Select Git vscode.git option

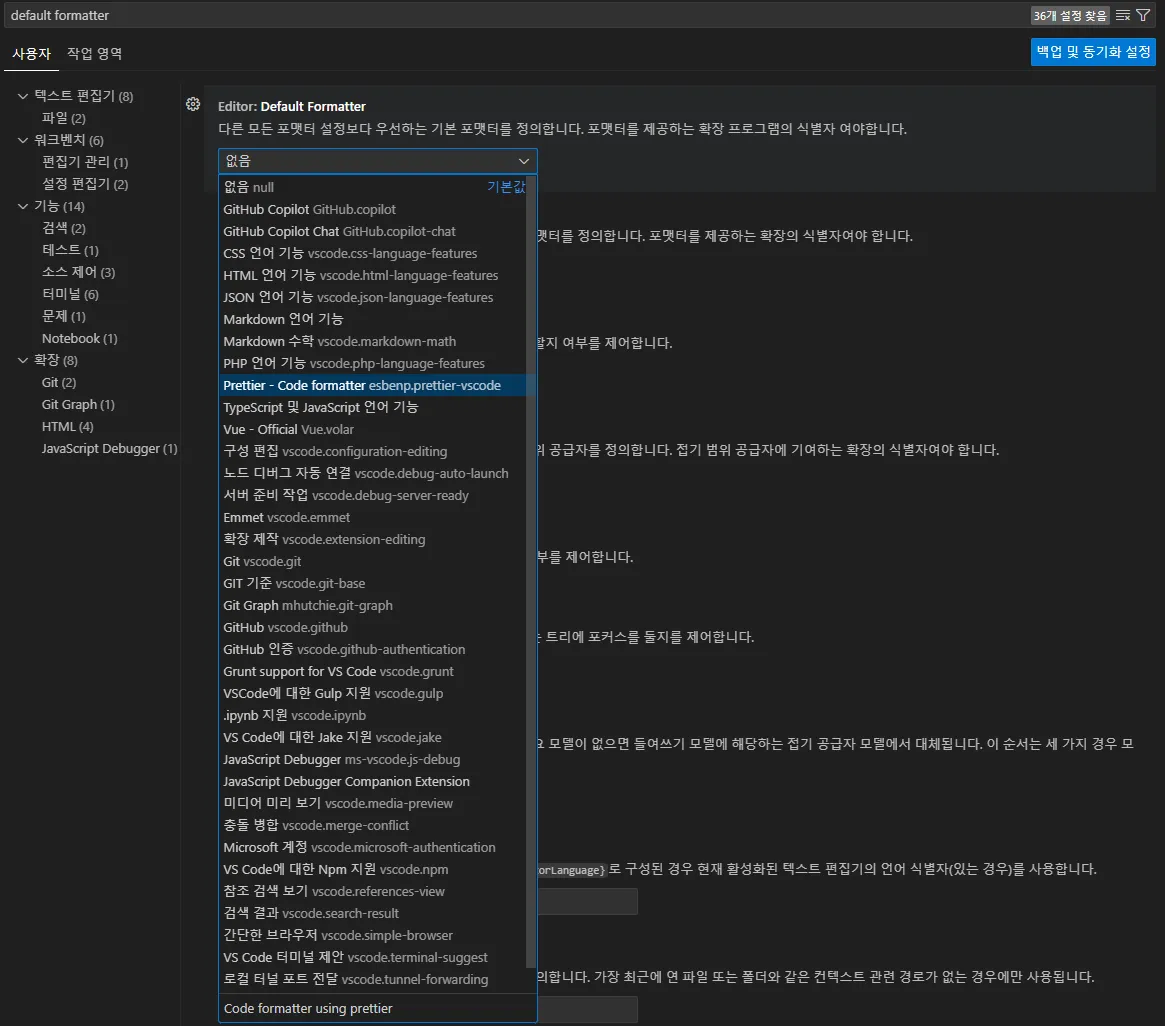[373, 561]
